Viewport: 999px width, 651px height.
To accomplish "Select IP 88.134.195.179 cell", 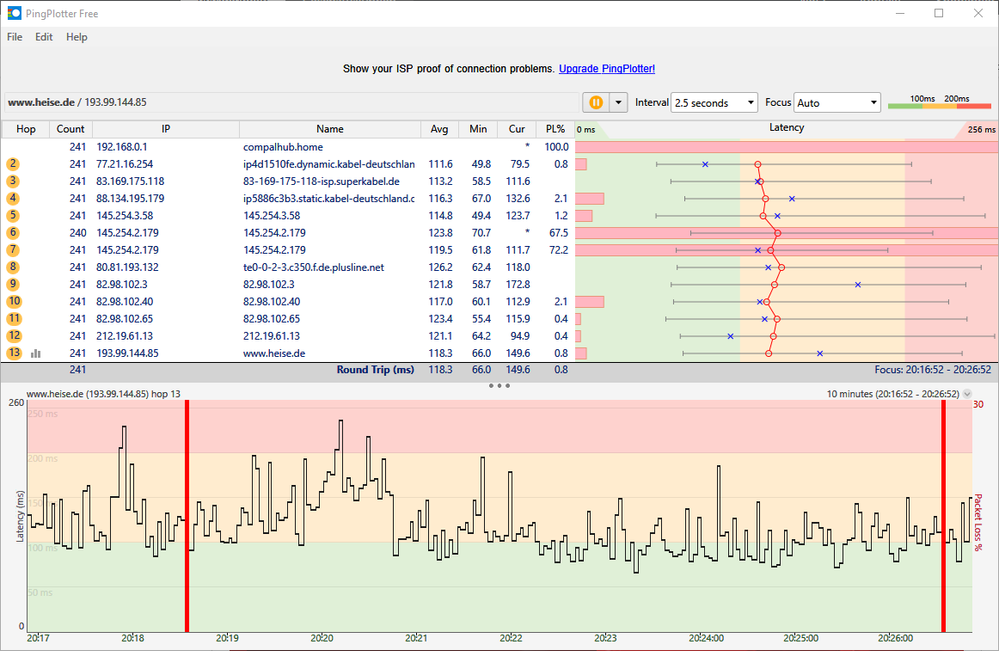I will [130, 199].
